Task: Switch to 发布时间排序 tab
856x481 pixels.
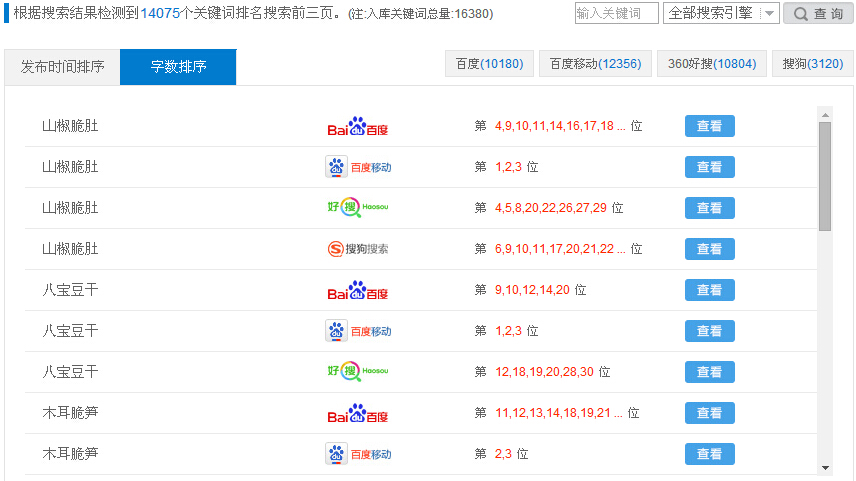Action: [x=62, y=67]
